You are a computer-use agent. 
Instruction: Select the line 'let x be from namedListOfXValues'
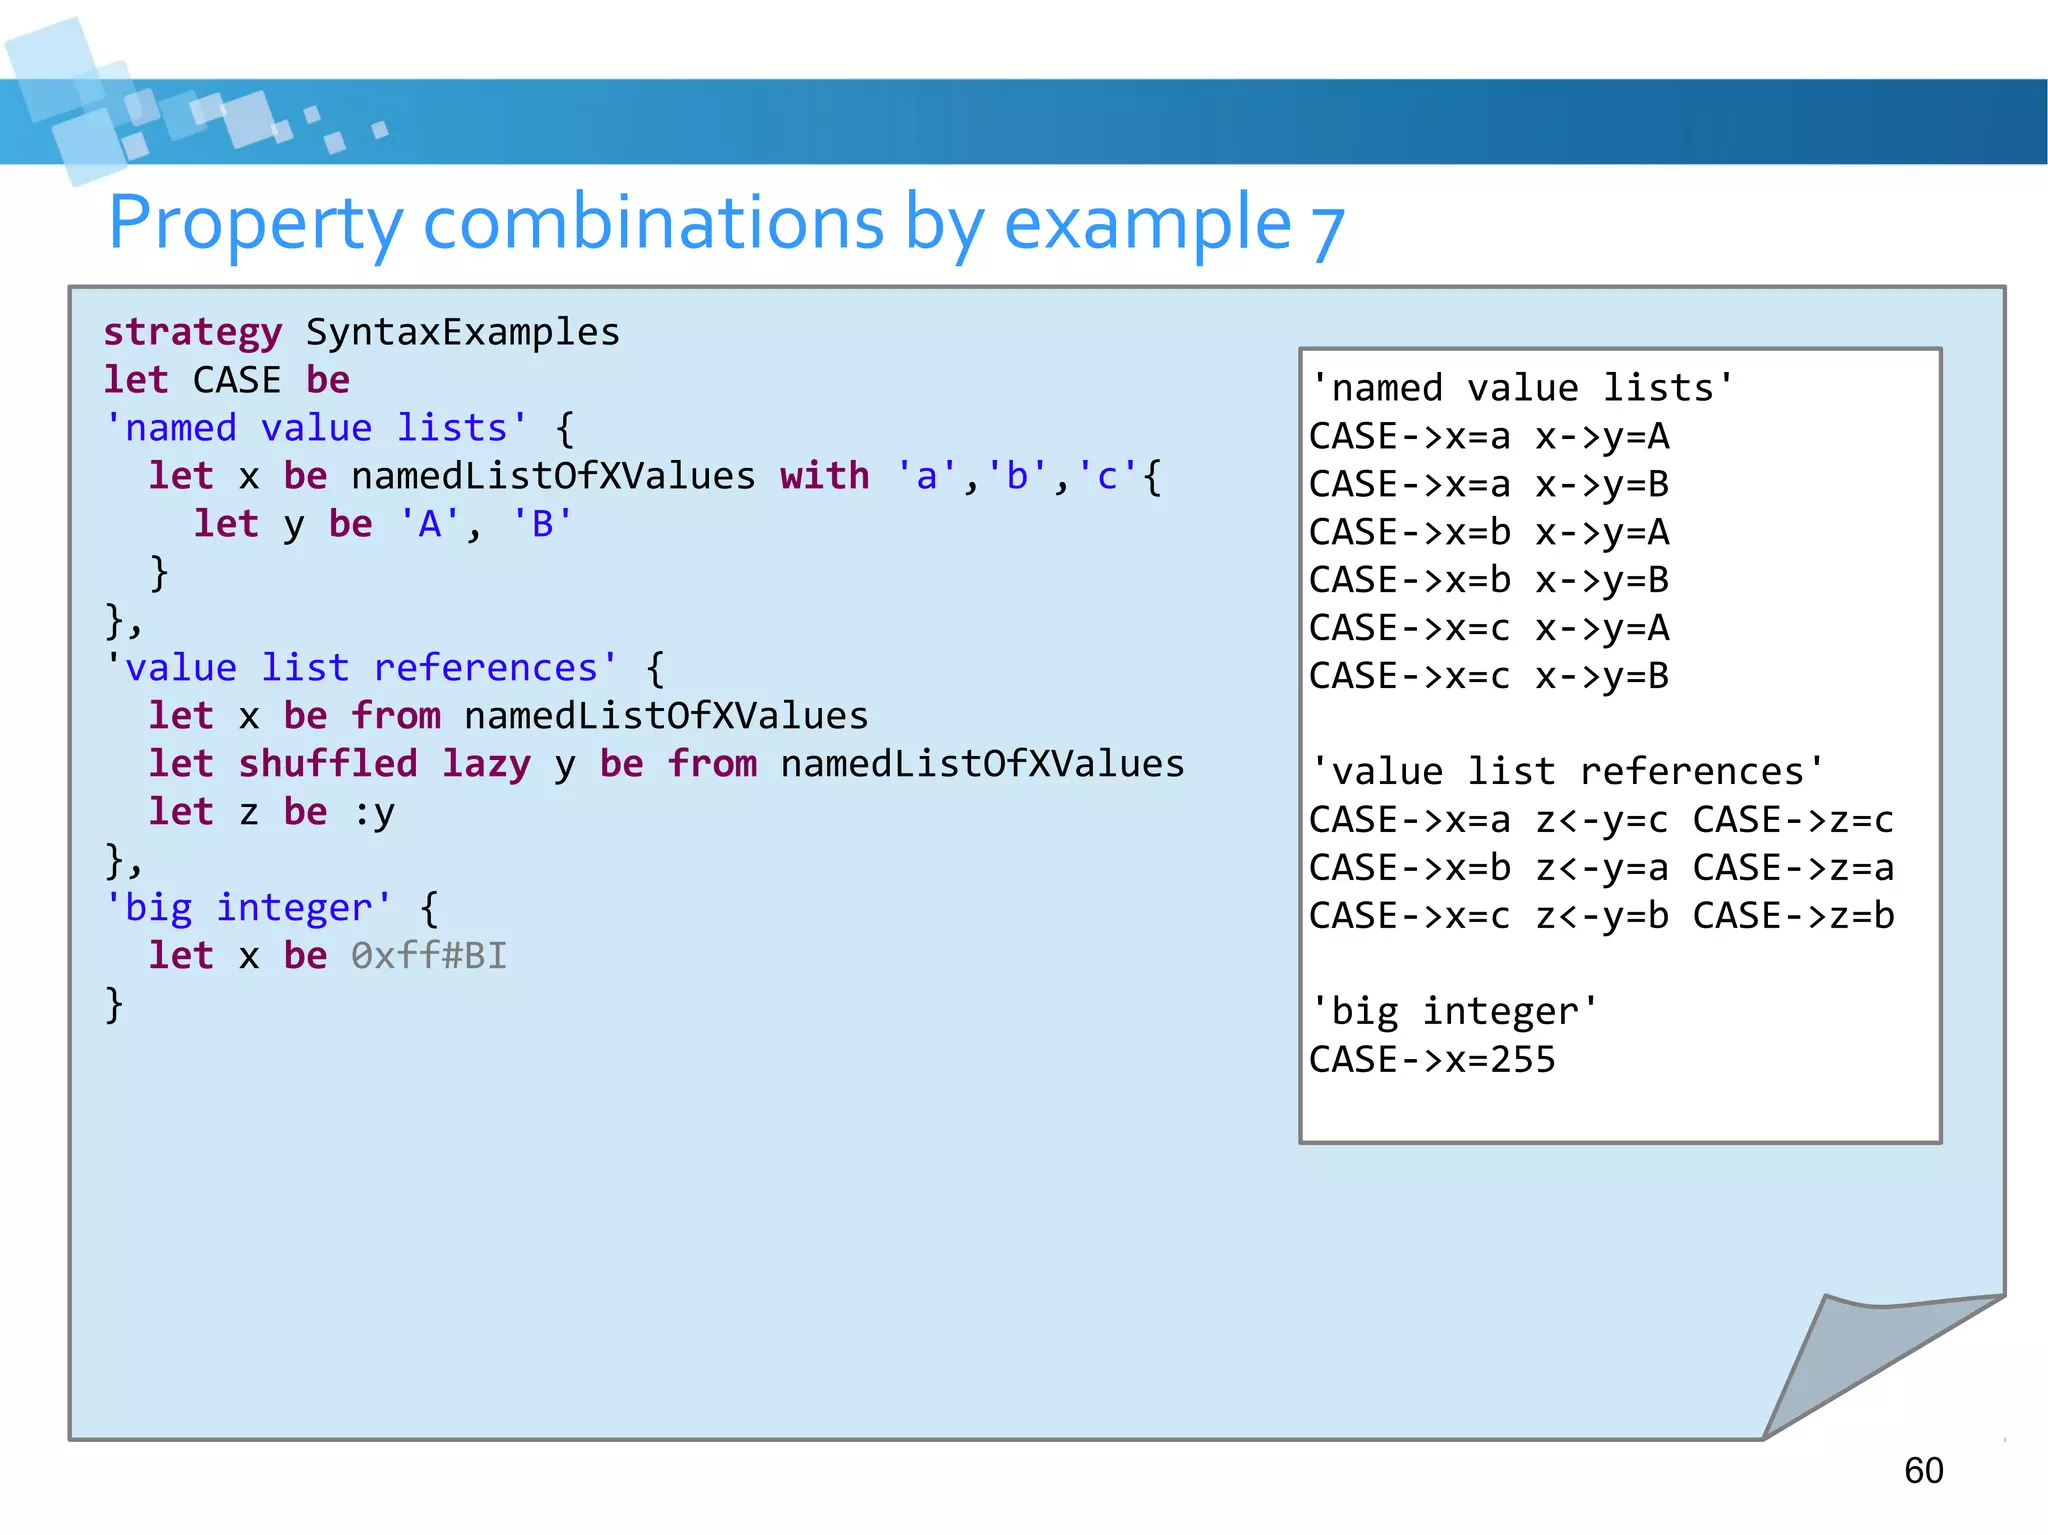[x=508, y=716]
